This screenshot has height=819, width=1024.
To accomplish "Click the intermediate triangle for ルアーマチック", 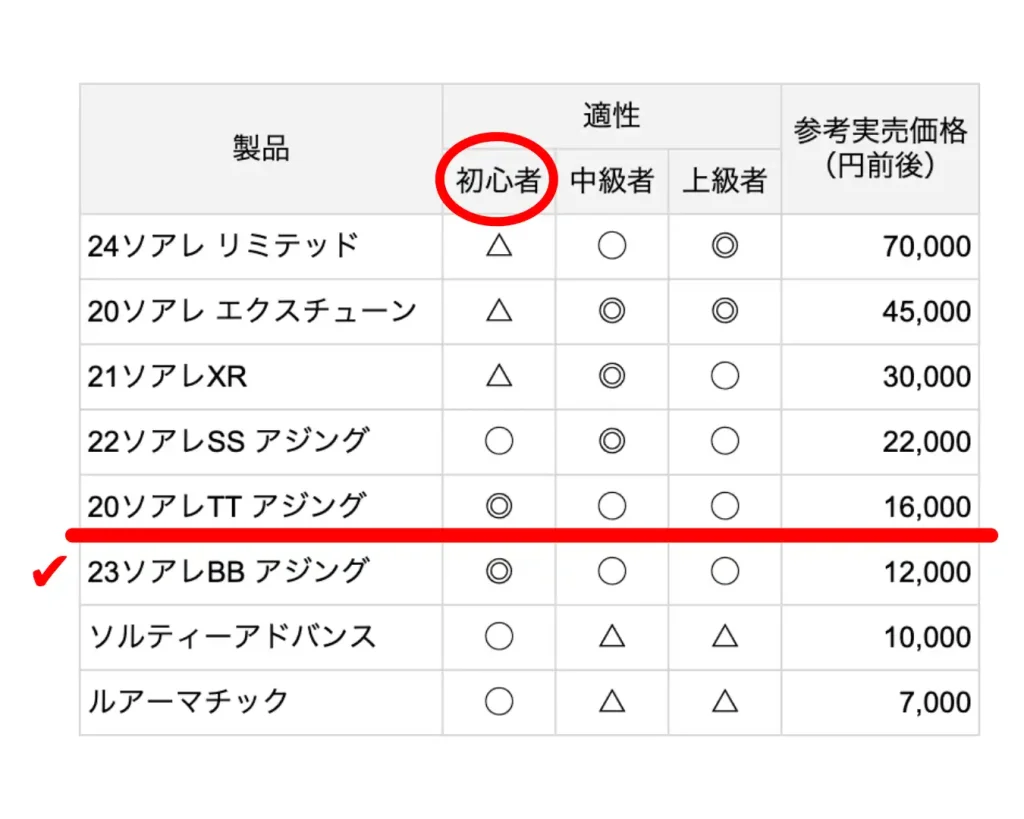I will click(611, 702).
